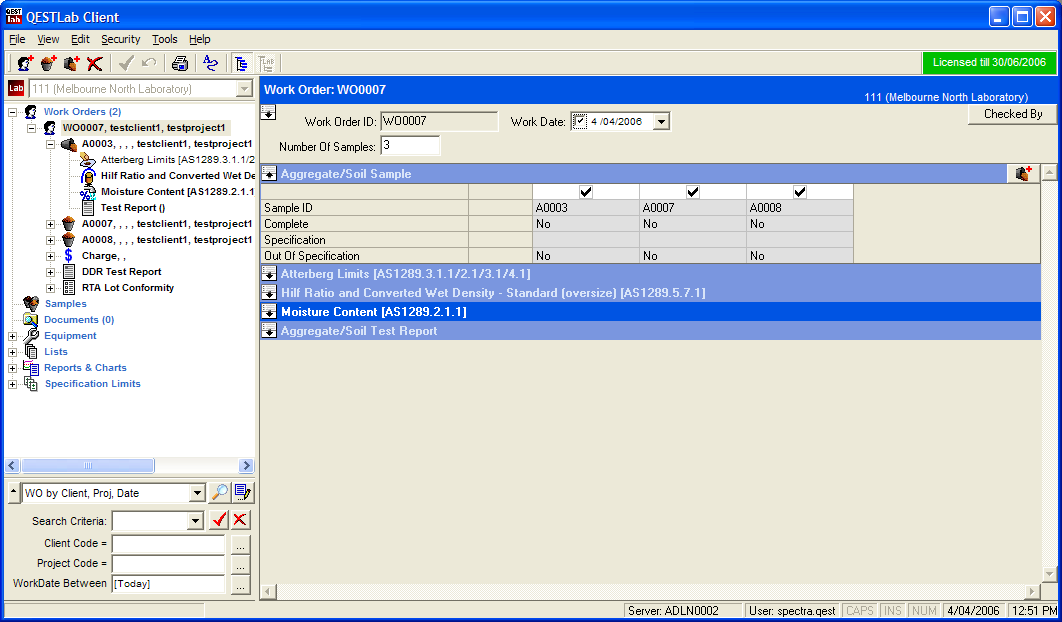
Task: Click the Number Of Samples field
Action: [410, 146]
